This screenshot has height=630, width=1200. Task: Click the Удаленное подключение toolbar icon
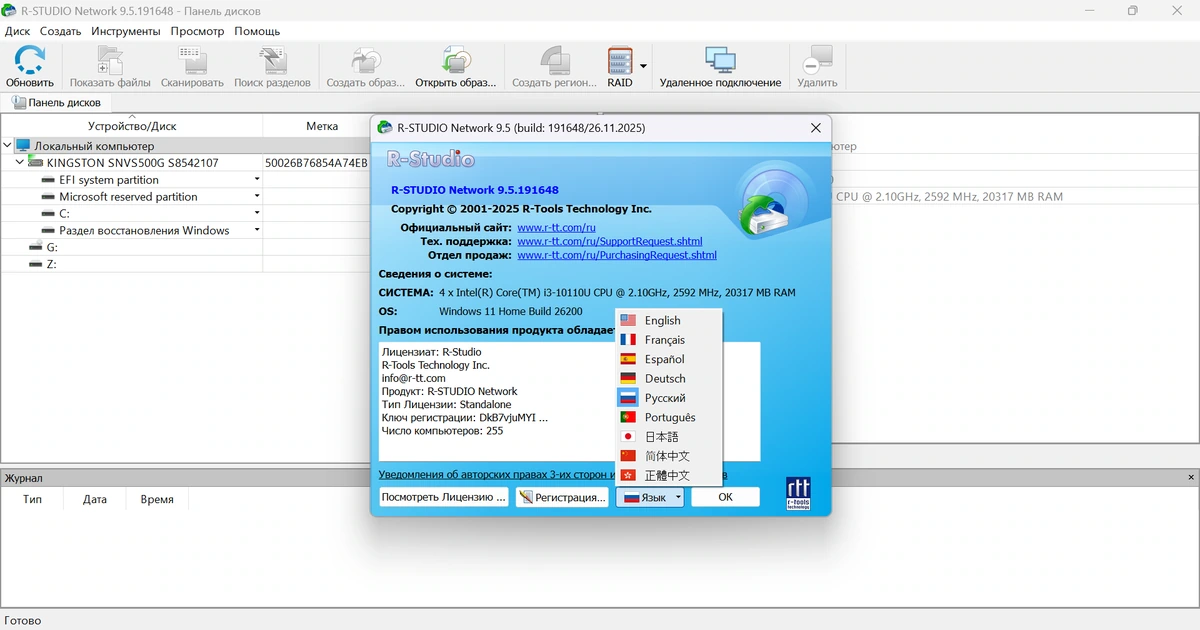(720, 60)
